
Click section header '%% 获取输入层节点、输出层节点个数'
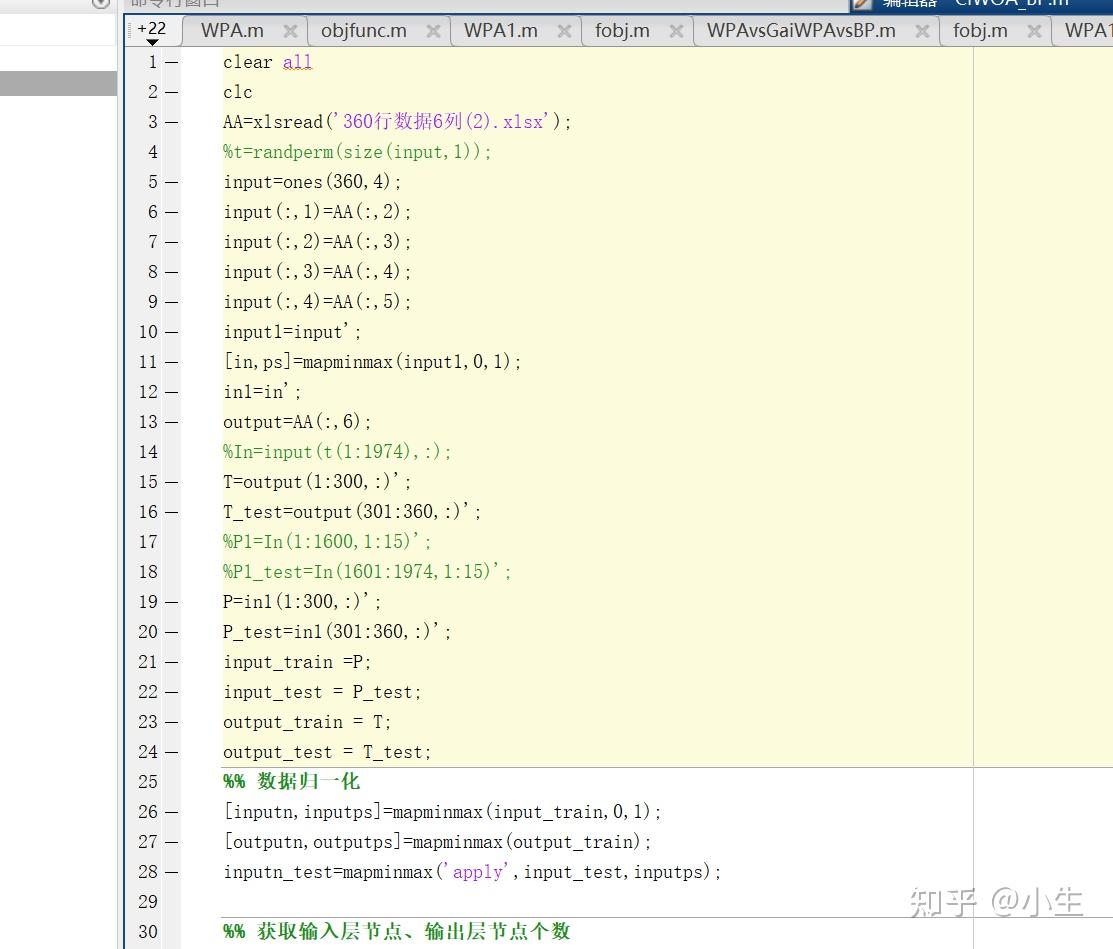point(397,931)
